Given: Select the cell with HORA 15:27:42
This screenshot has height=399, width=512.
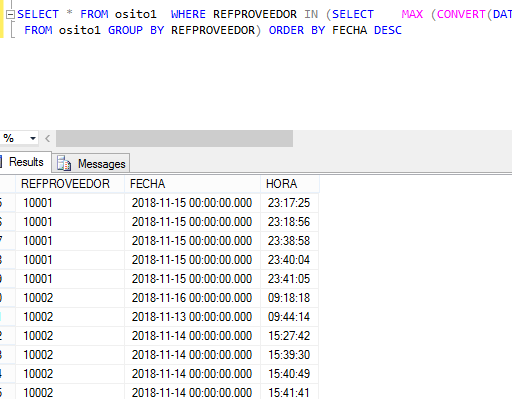Looking at the screenshot, I should 290,336.
